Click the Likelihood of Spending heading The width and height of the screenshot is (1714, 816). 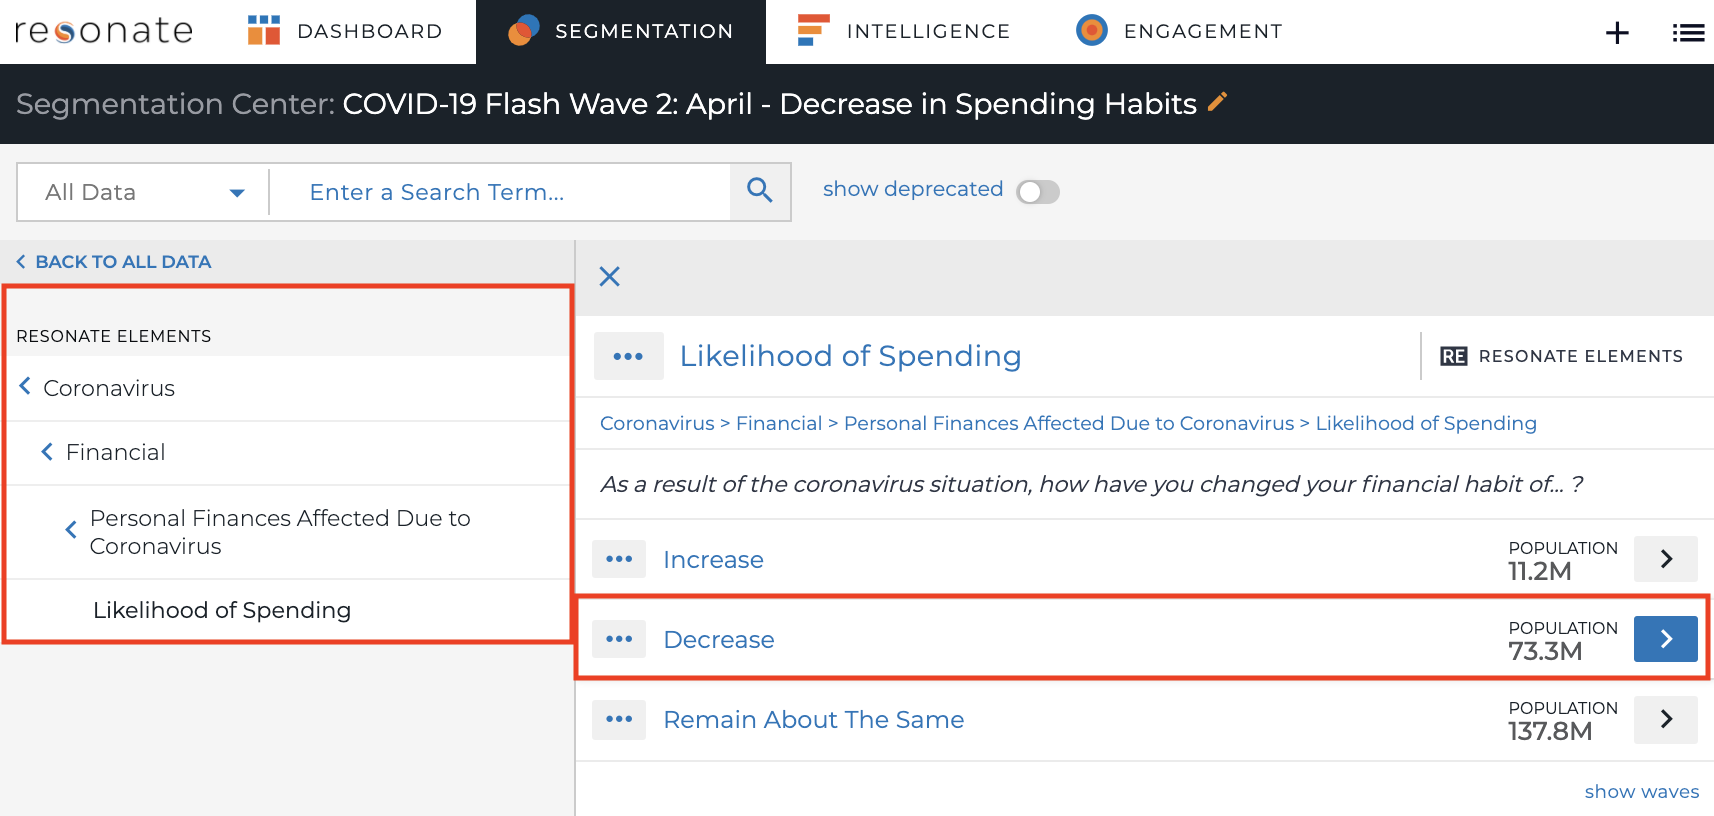(851, 356)
